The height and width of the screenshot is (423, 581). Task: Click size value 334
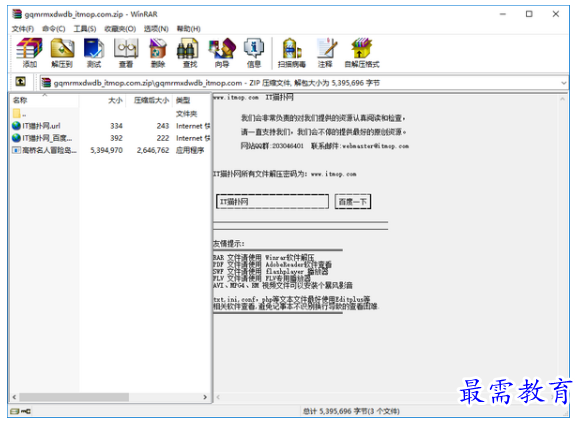point(116,126)
